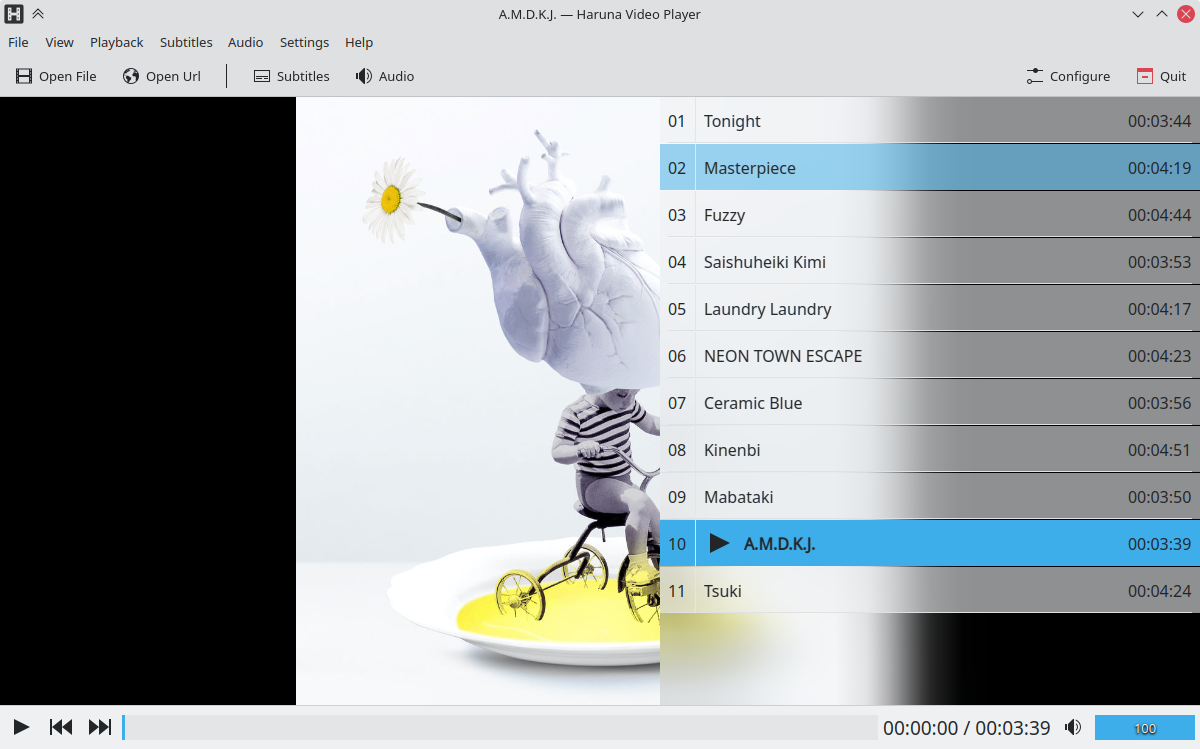Image resolution: width=1200 pixels, height=749 pixels.
Task: Open the Subtitles toolbar dropdown
Action: pyautogui.click(x=291, y=76)
